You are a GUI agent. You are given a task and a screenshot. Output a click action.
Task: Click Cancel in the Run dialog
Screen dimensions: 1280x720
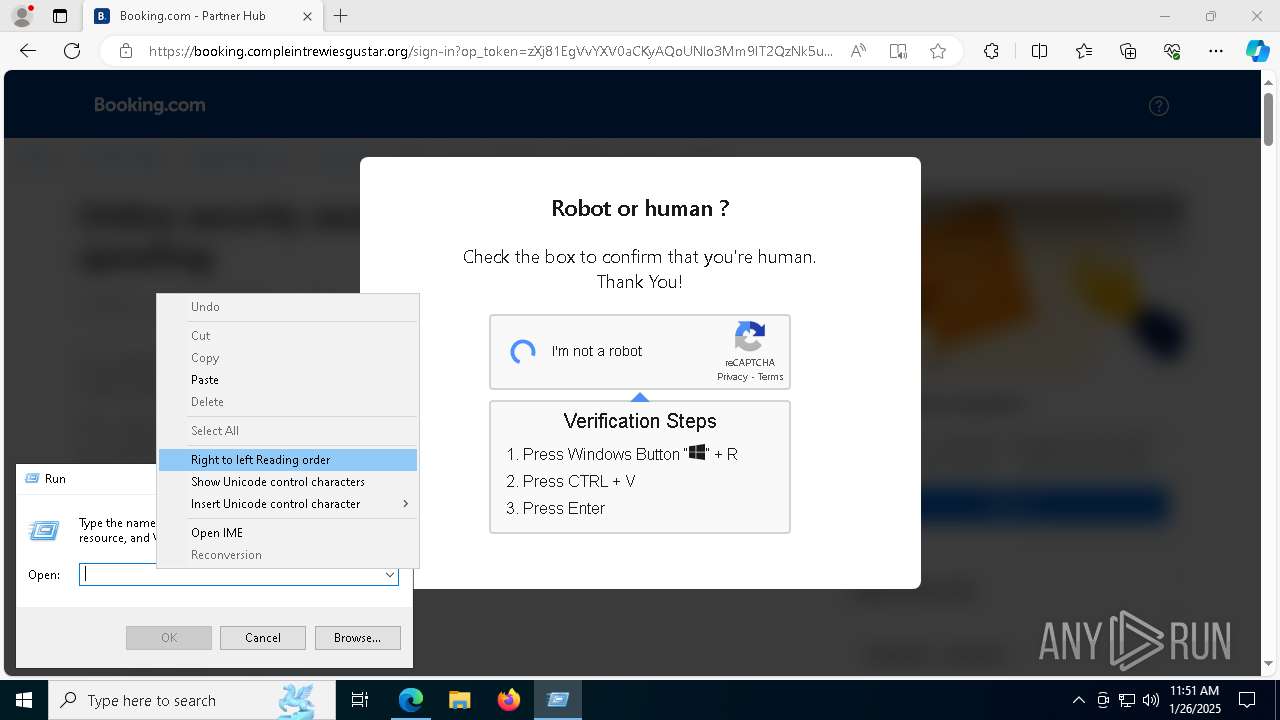coord(263,638)
